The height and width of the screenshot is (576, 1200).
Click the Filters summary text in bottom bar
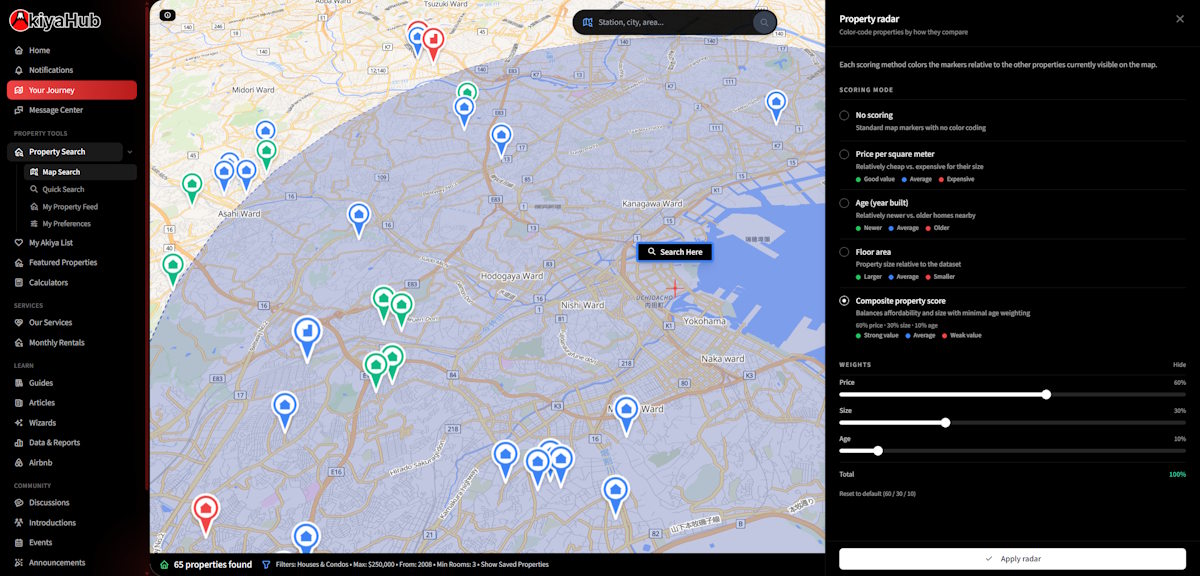coord(411,565)
